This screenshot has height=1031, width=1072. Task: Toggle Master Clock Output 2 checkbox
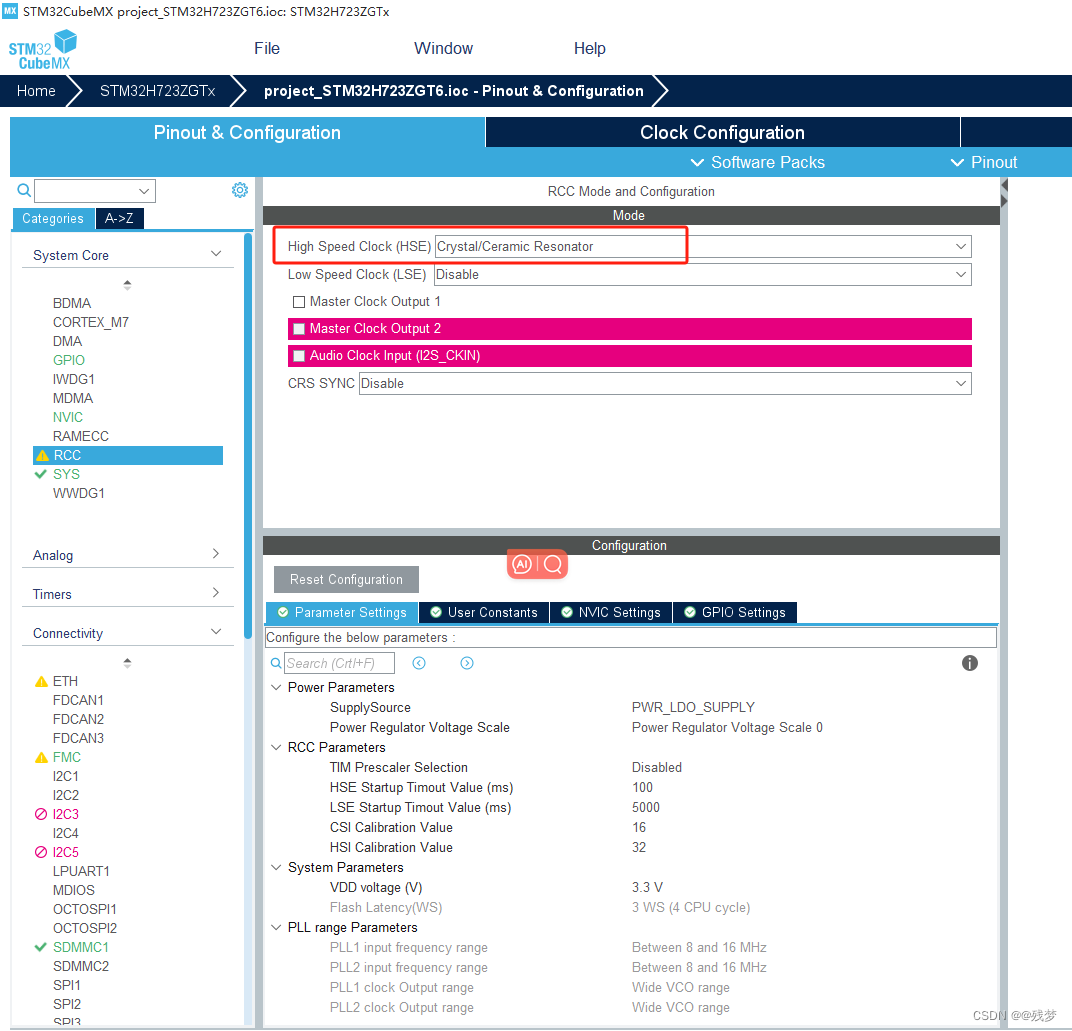click(299, 329)
